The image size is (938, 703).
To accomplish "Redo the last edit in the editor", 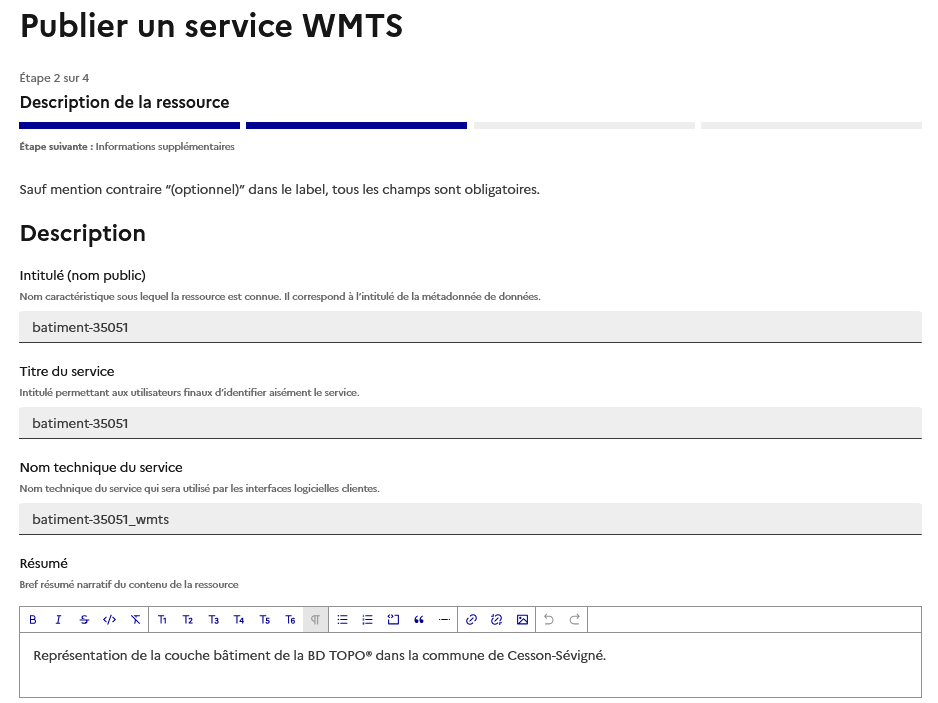I will coord(573,619).
